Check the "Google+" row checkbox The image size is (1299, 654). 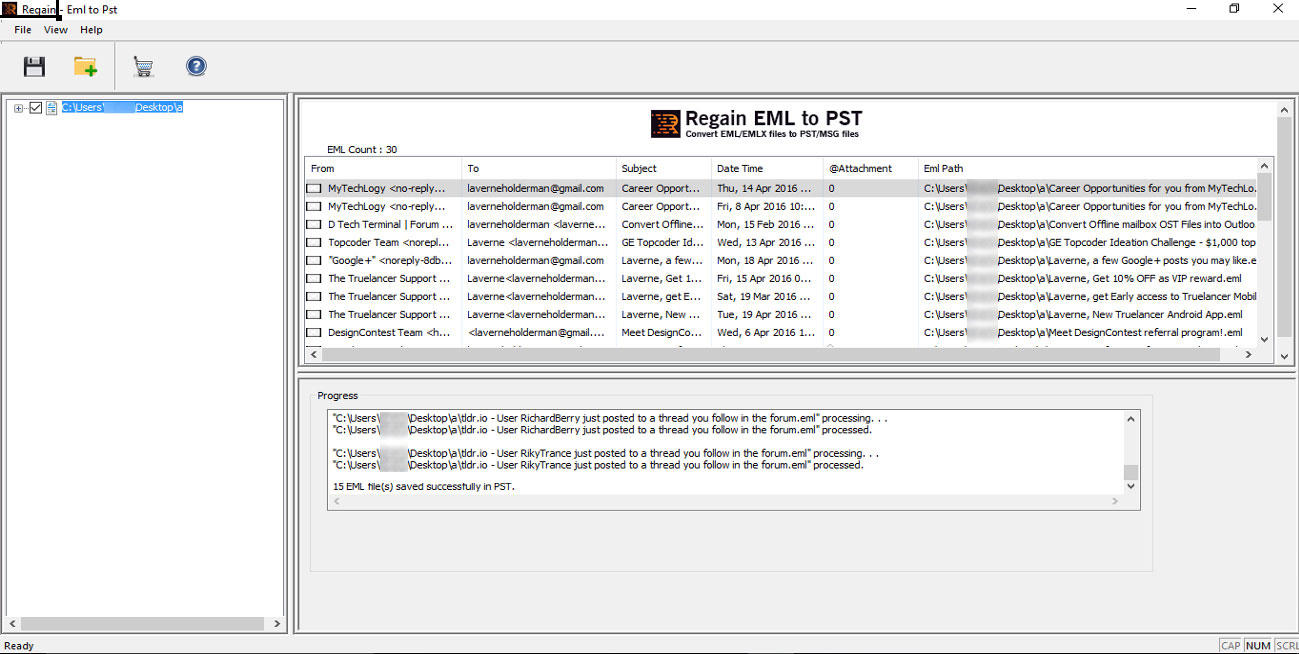pos(315,260)
